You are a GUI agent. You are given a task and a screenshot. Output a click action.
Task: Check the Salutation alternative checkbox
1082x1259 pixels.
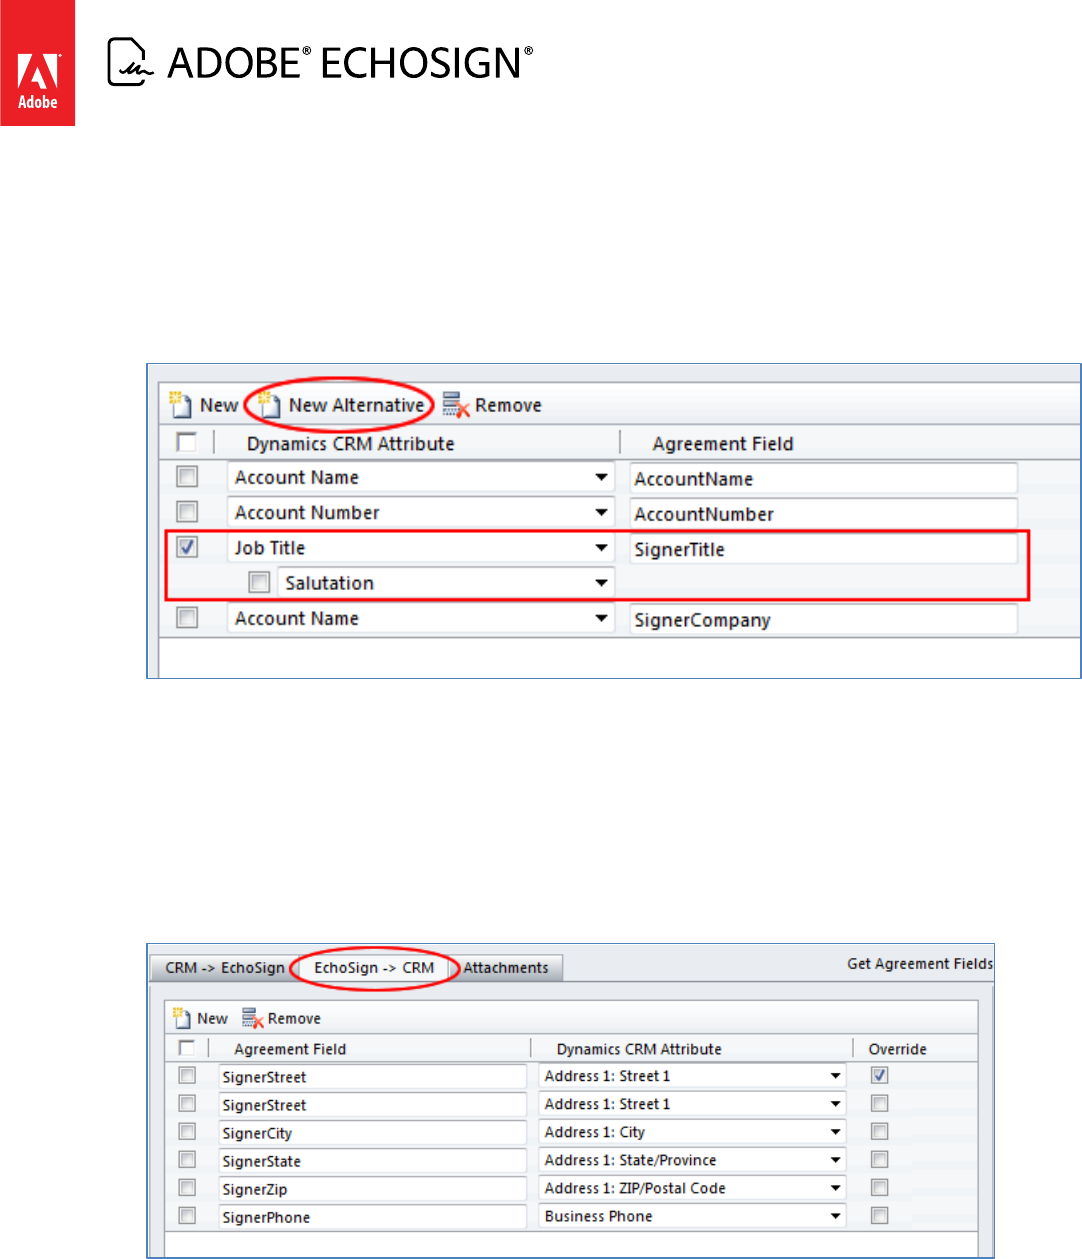(259, 582)
